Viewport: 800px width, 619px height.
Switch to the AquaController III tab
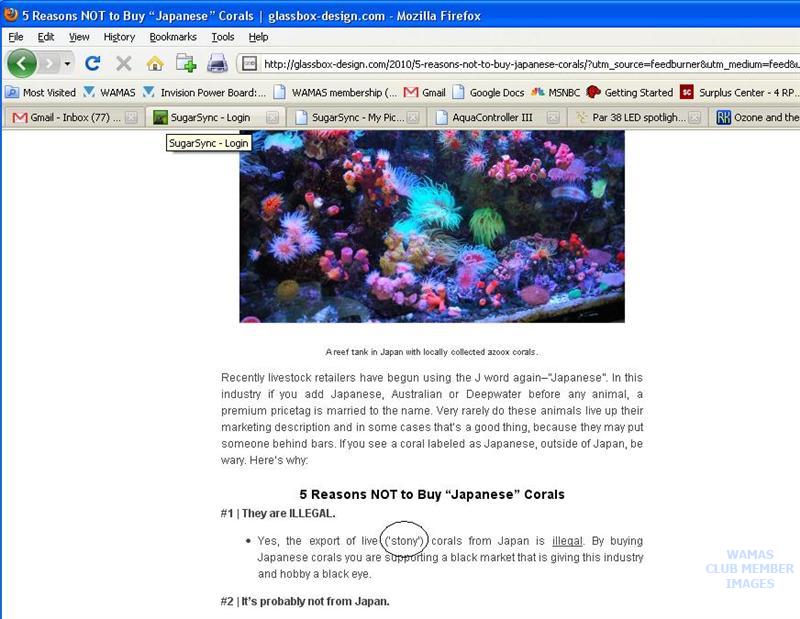click(x=492, y=117)
